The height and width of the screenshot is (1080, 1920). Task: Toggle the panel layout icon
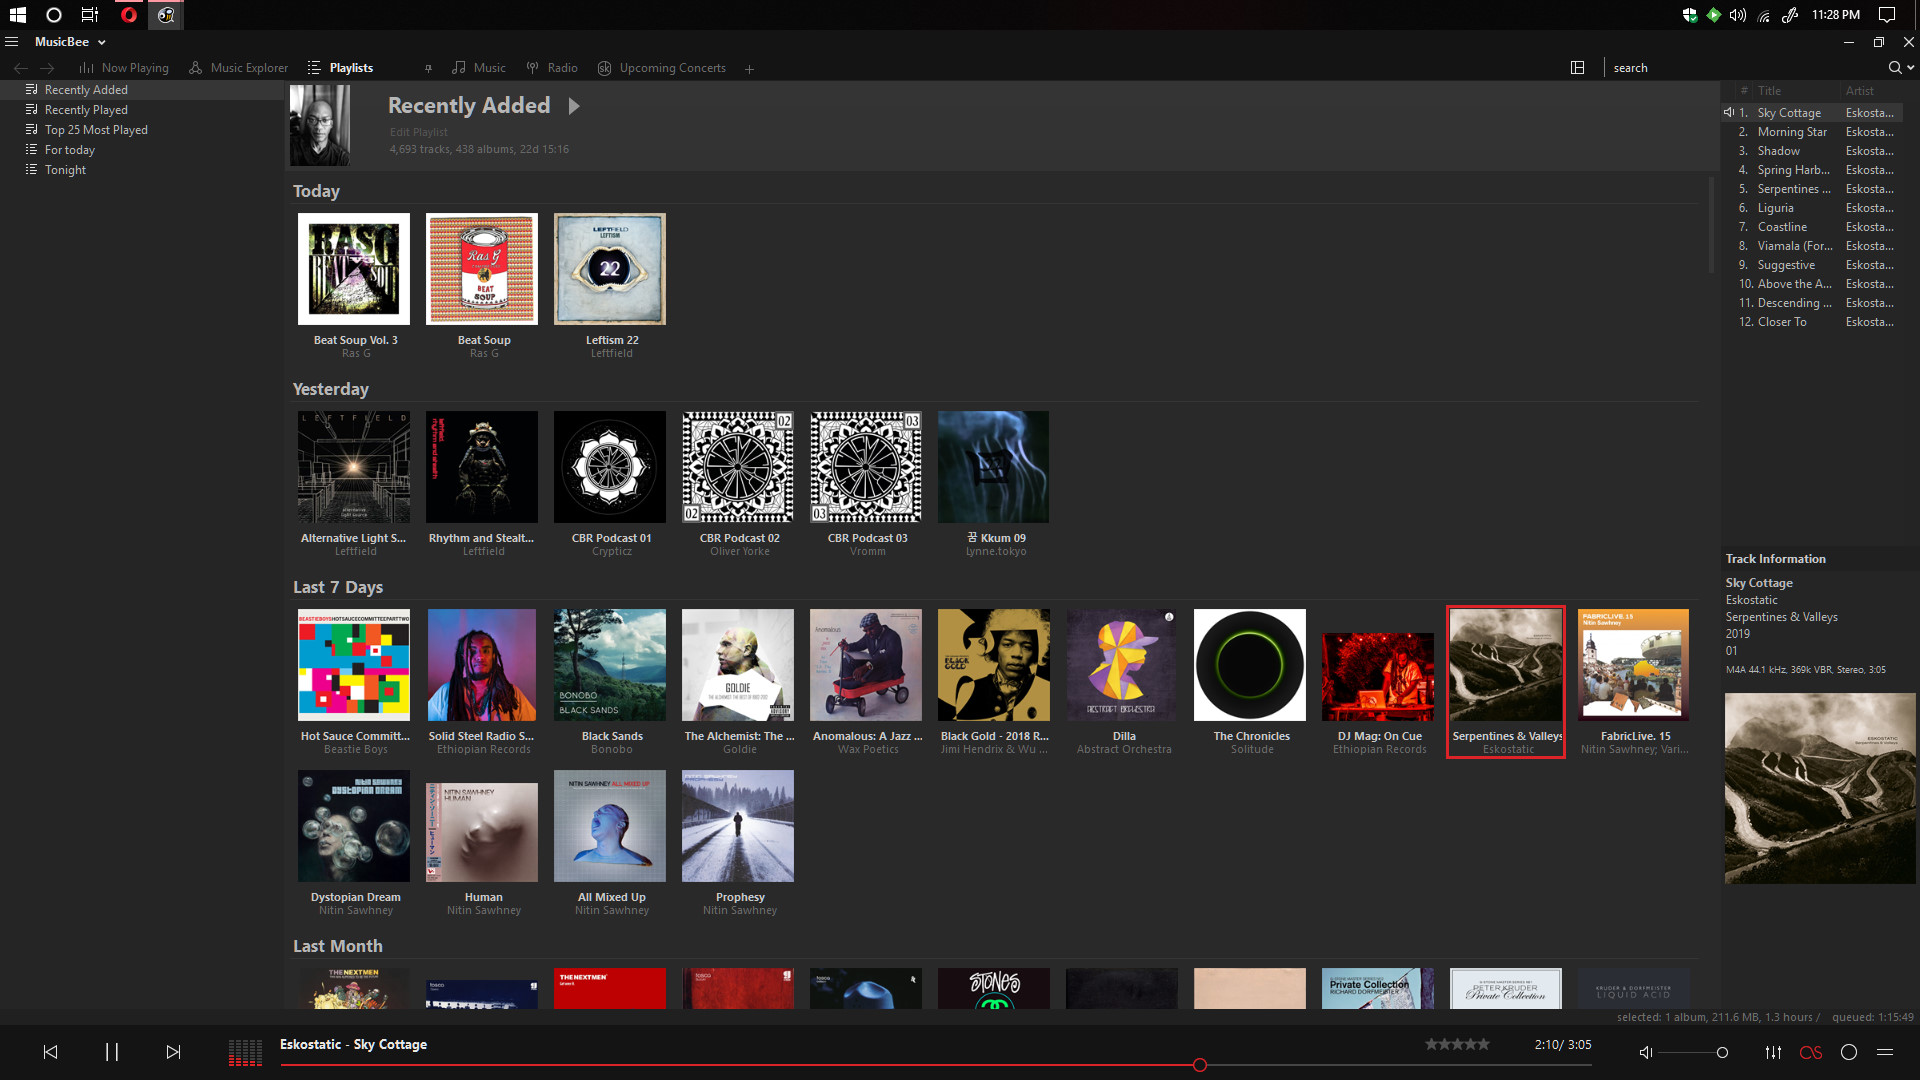coord(1577,68)
